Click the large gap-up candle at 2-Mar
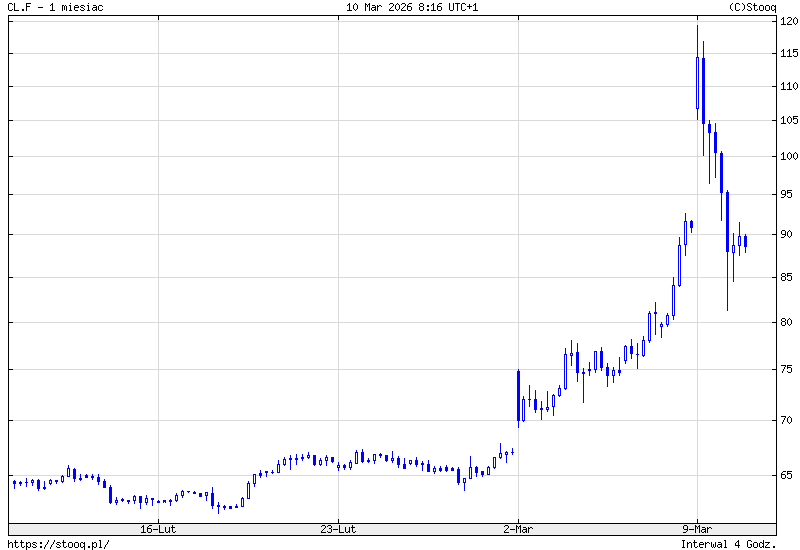Image resolution: width=800 pixels, height=550 pixels. (x=518, y=397)
